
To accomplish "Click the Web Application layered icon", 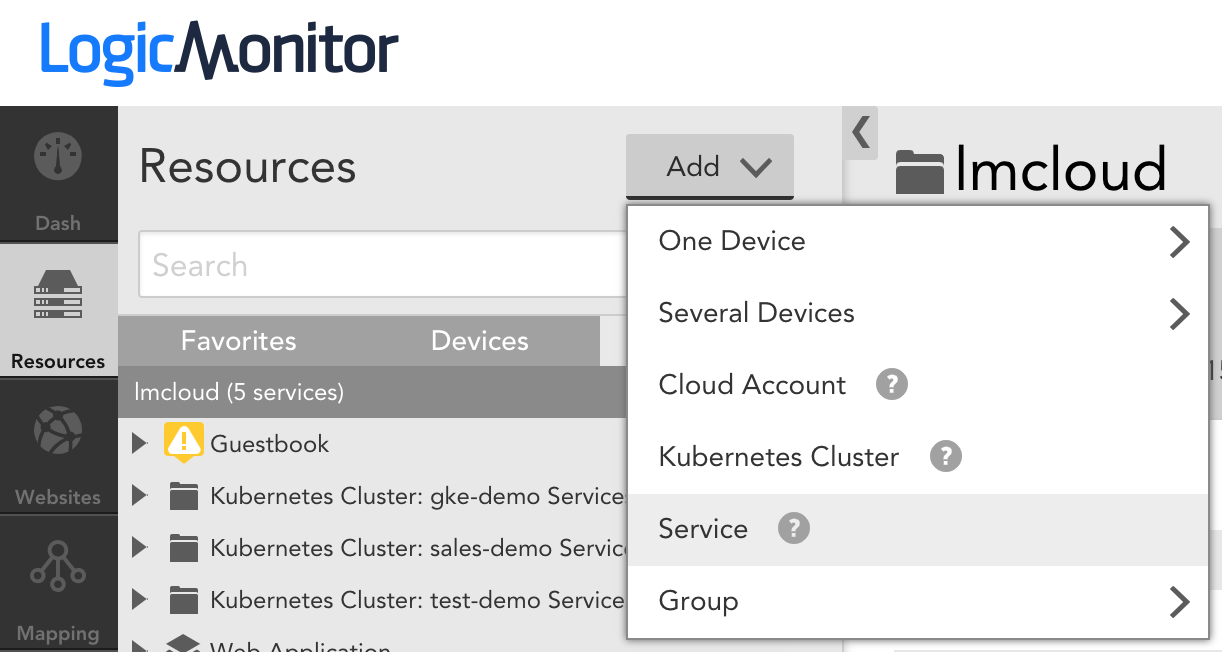I will click(x=183, y=644).
